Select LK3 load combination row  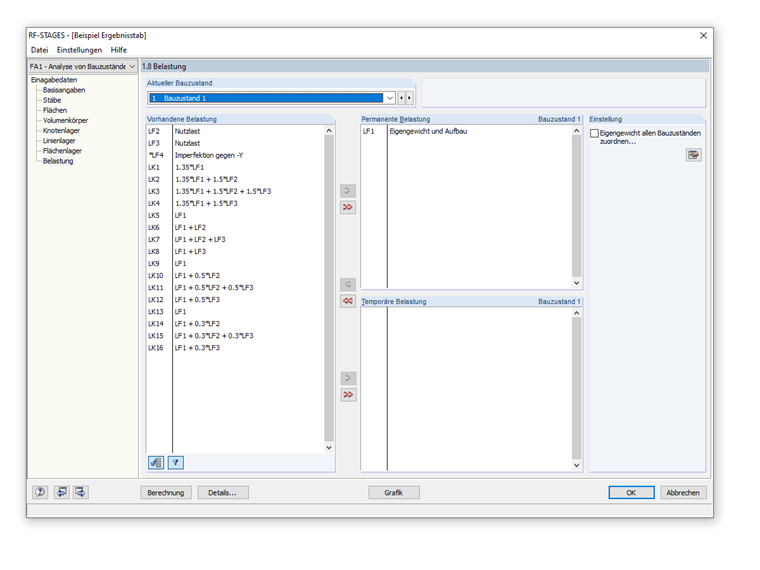coord(235,191)
